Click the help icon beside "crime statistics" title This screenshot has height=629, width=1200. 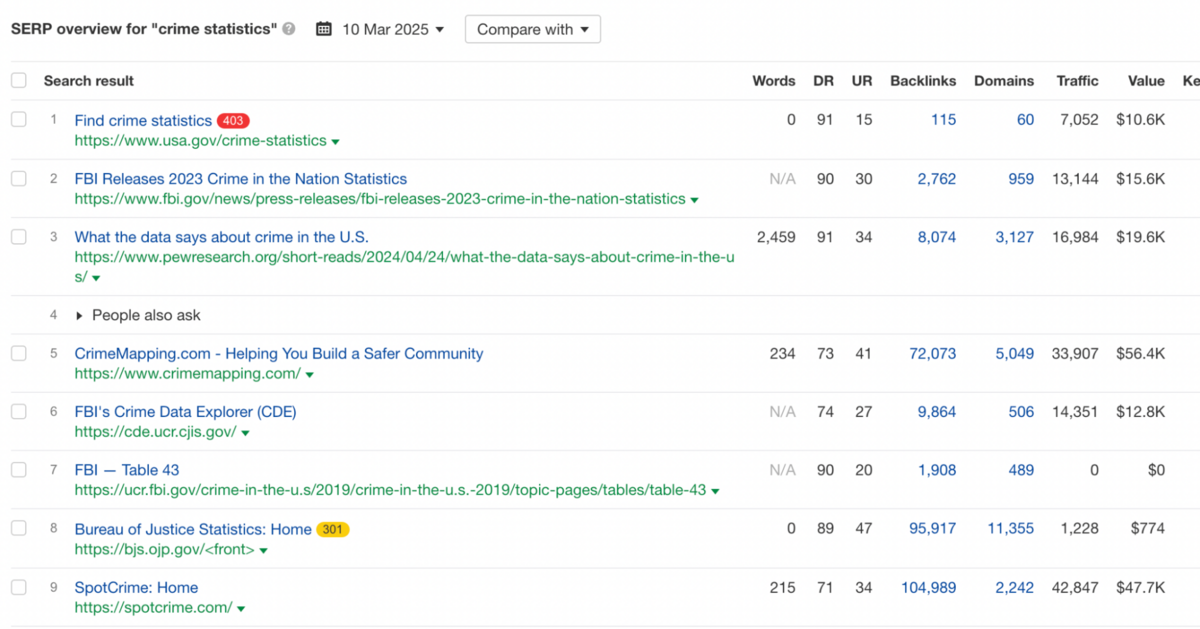click(x=289, y=30)
